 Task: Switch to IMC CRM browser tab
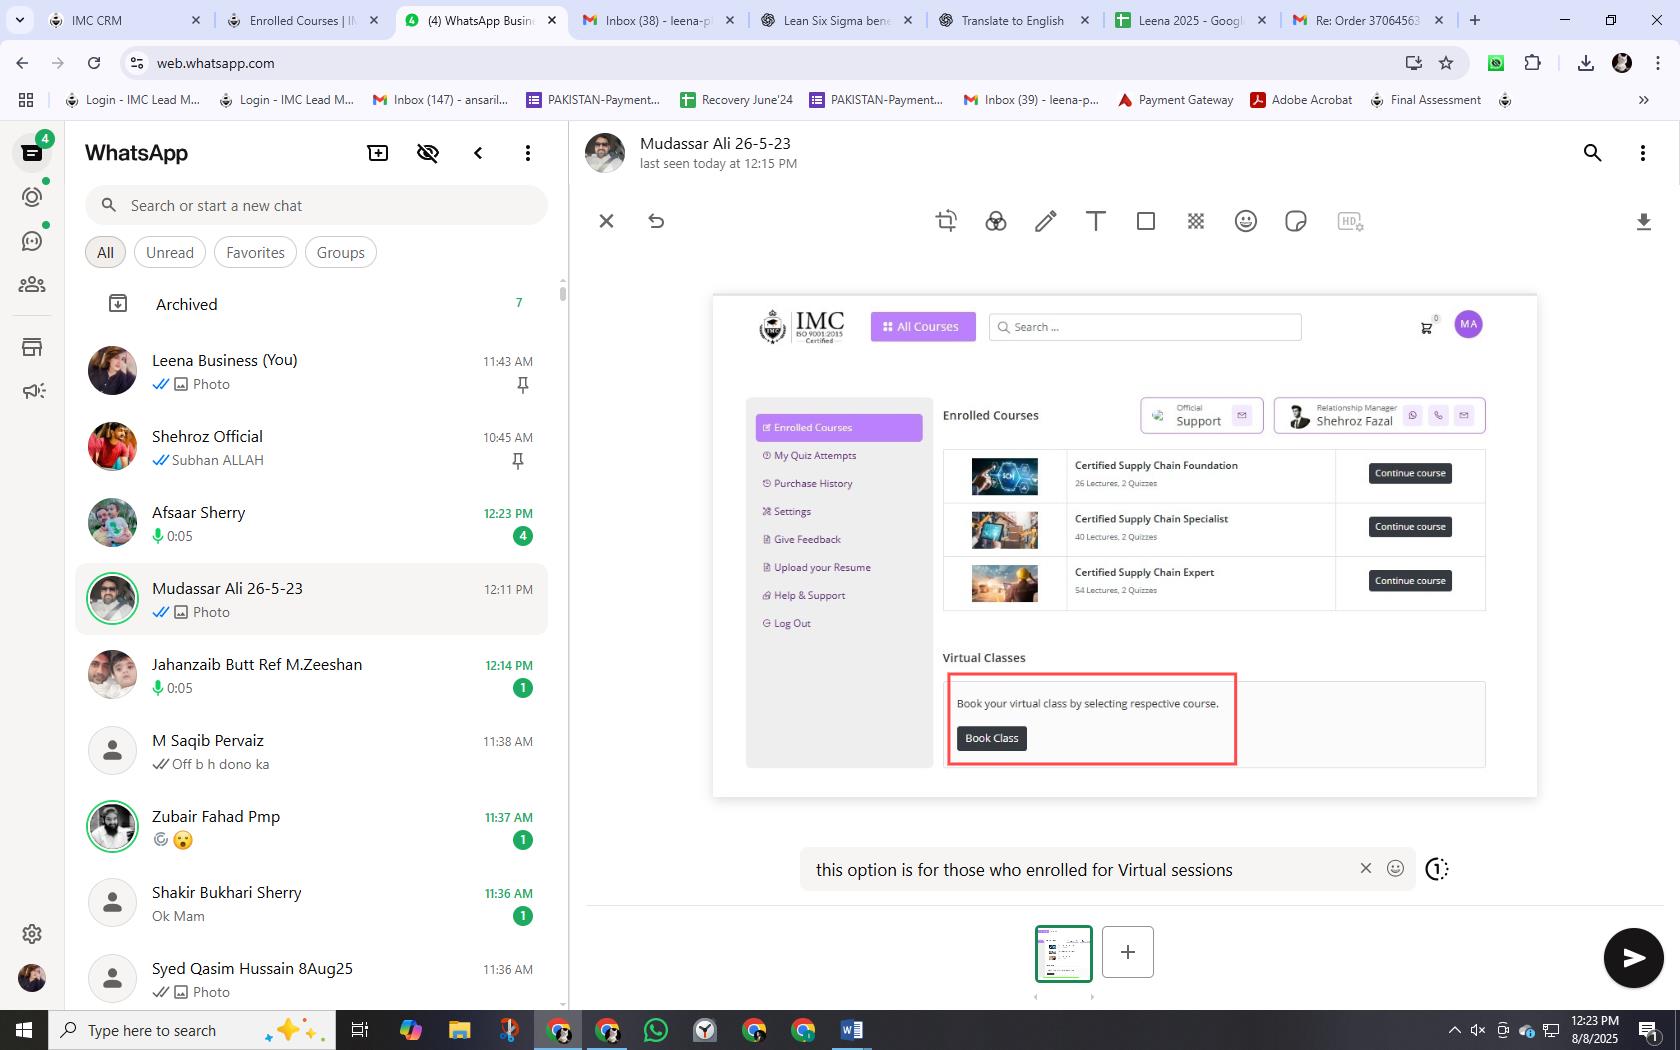[x=123, y=20]
